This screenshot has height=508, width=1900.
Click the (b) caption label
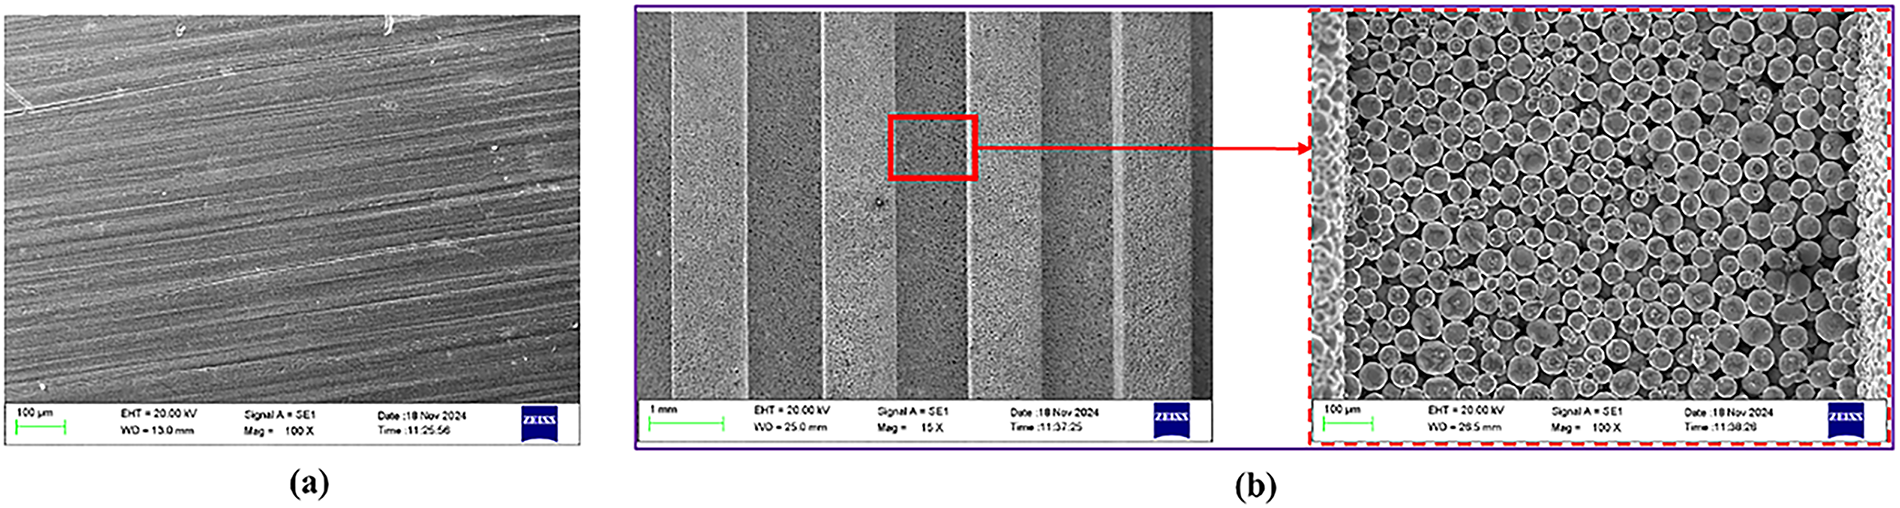pos(1255,486)
